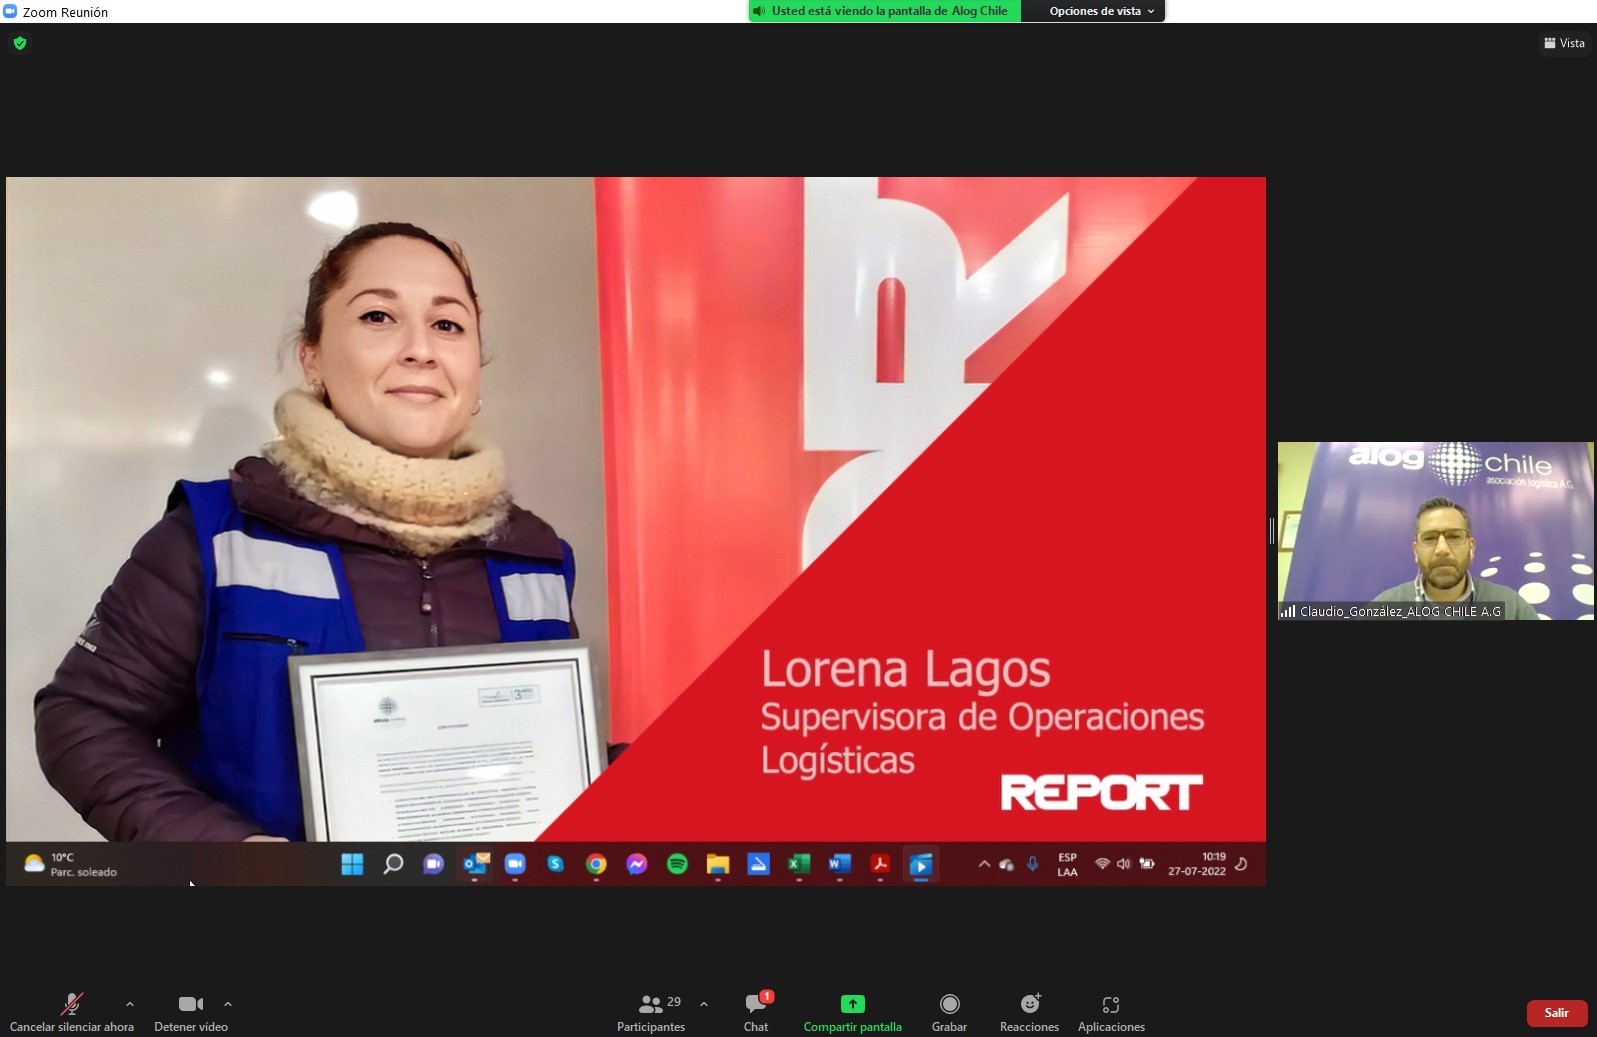Click shared screen ESP LAA language indicator

tap(1068, 865)
